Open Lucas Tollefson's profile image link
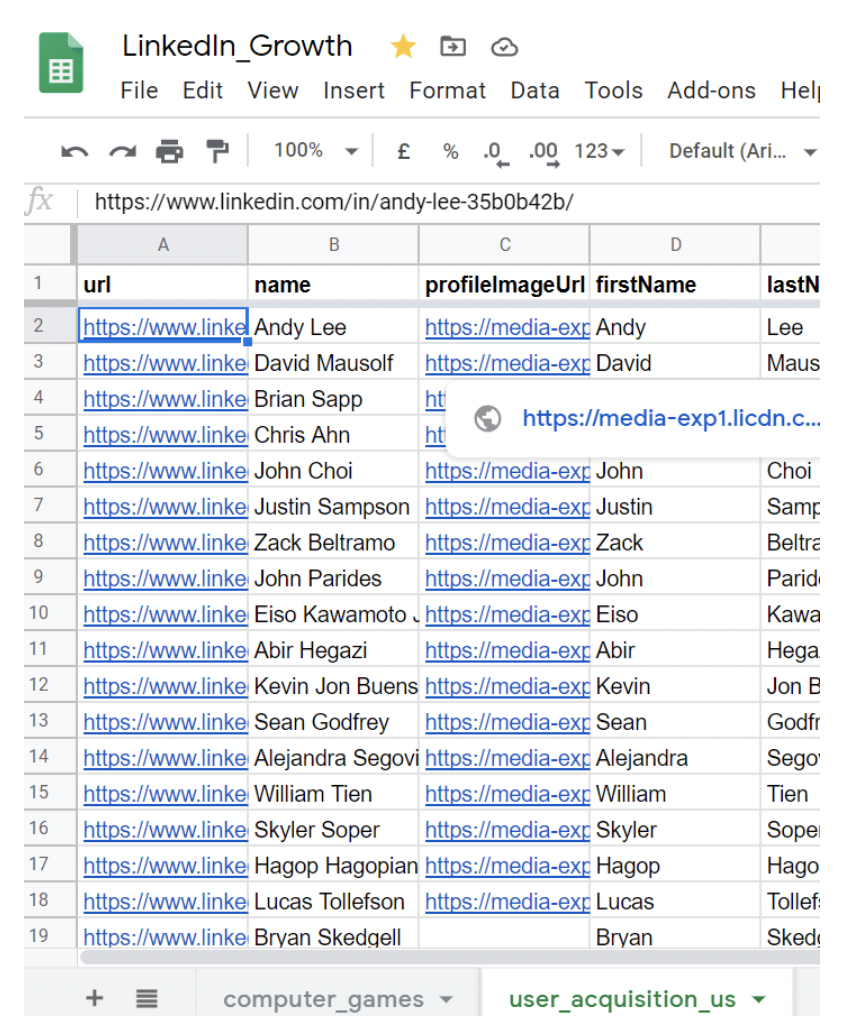The height and width of the screenshot is (1023, 841). click(x=507, y=901)
